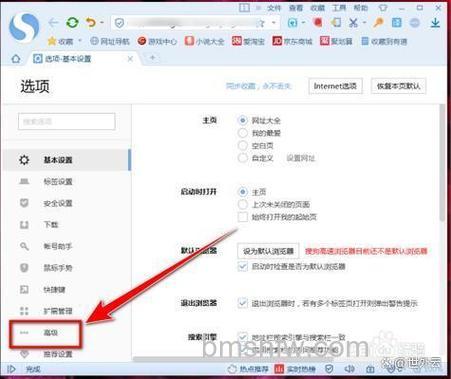Screen dimensions: 451x379
Task: Click 收藏 star in the bookmarks bar
Action: 60,41
